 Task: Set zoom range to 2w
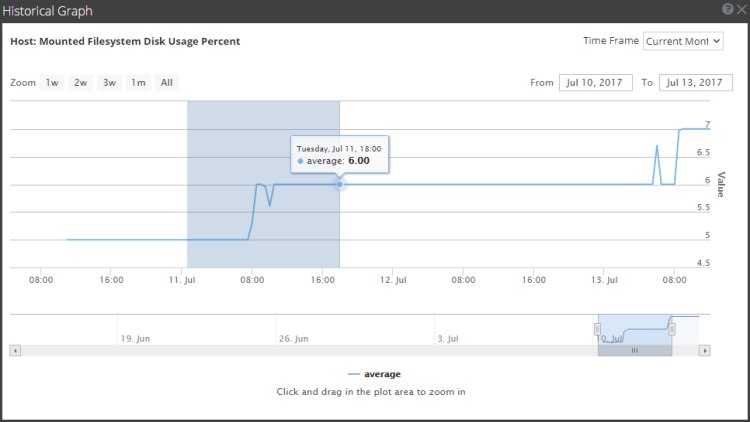click(x=80, y=83)
